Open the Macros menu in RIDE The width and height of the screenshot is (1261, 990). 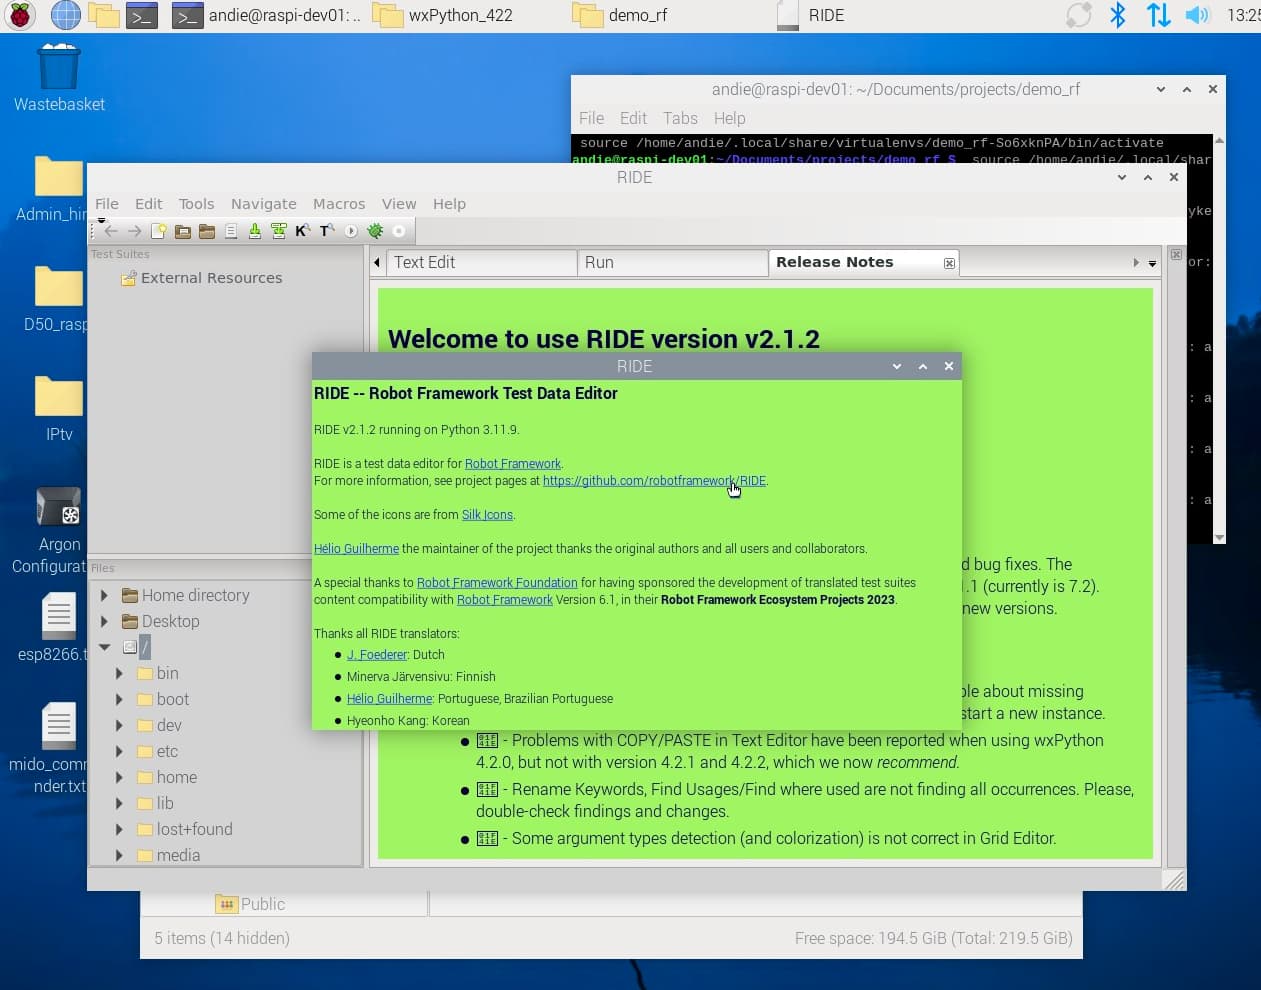339,203
